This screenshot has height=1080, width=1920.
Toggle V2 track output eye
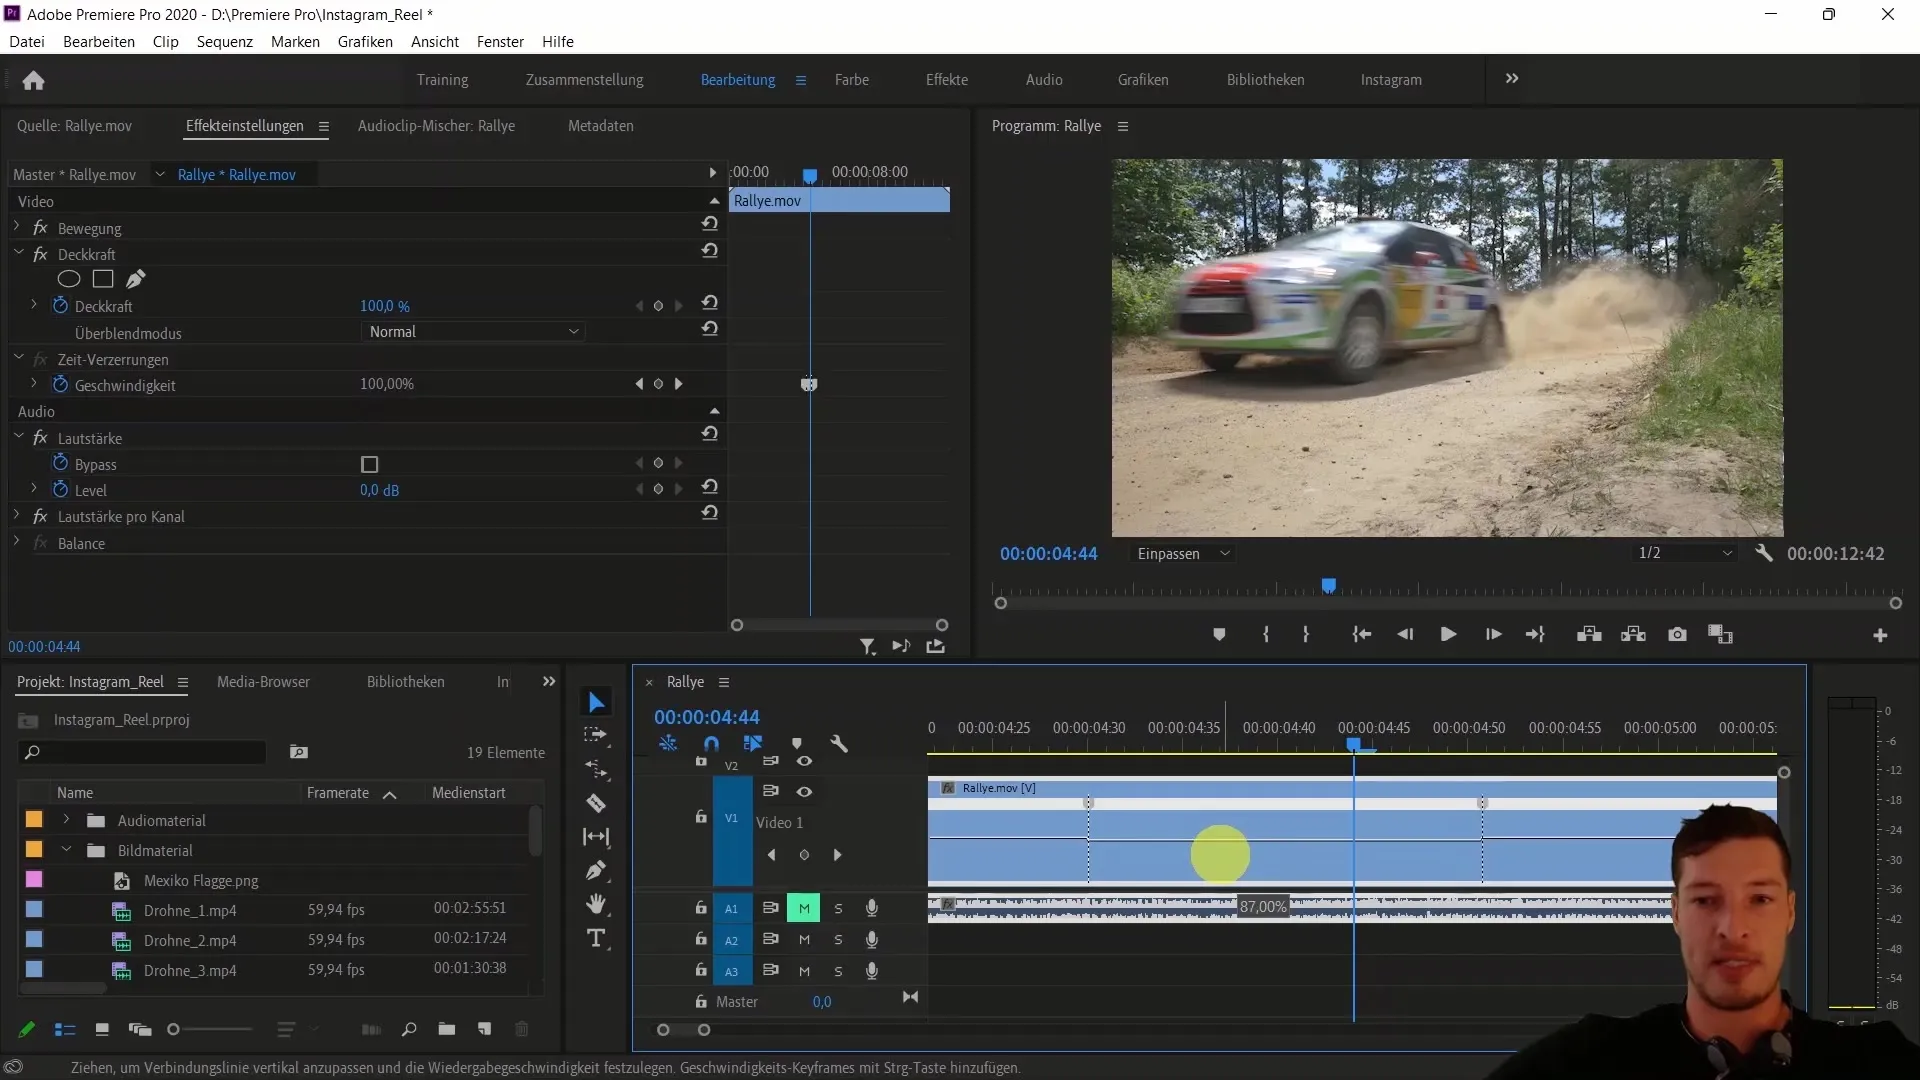coord(804,762)
